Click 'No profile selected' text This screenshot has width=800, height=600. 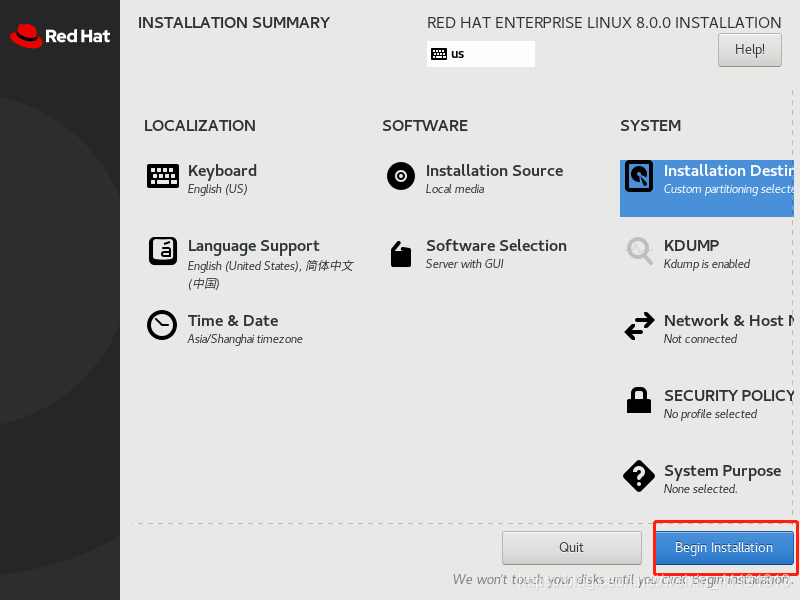[710, 414]
